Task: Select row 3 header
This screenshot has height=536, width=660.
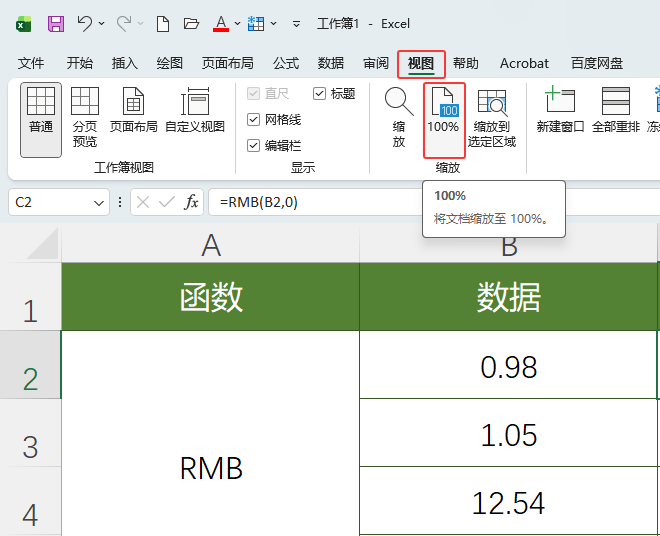Action: [x=30, y=433]
